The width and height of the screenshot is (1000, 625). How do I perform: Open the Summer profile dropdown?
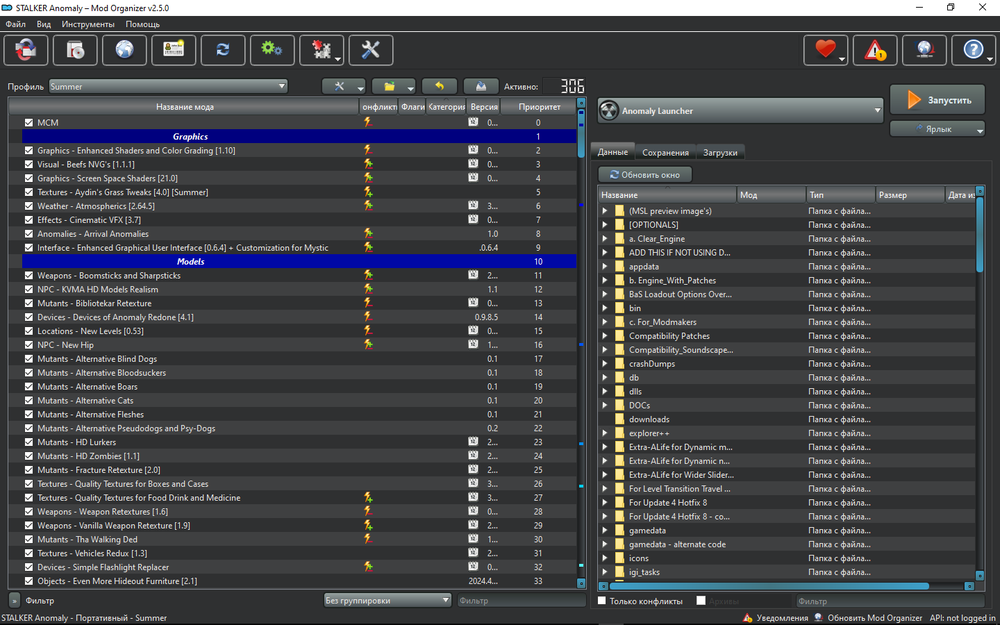pos(168,86)
